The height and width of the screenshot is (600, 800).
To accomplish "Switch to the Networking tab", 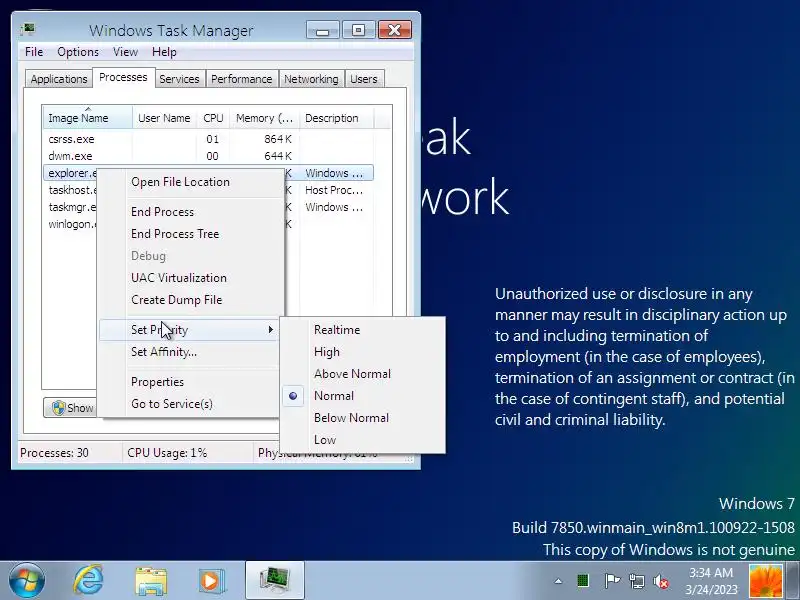I will (x=311, y=79).
